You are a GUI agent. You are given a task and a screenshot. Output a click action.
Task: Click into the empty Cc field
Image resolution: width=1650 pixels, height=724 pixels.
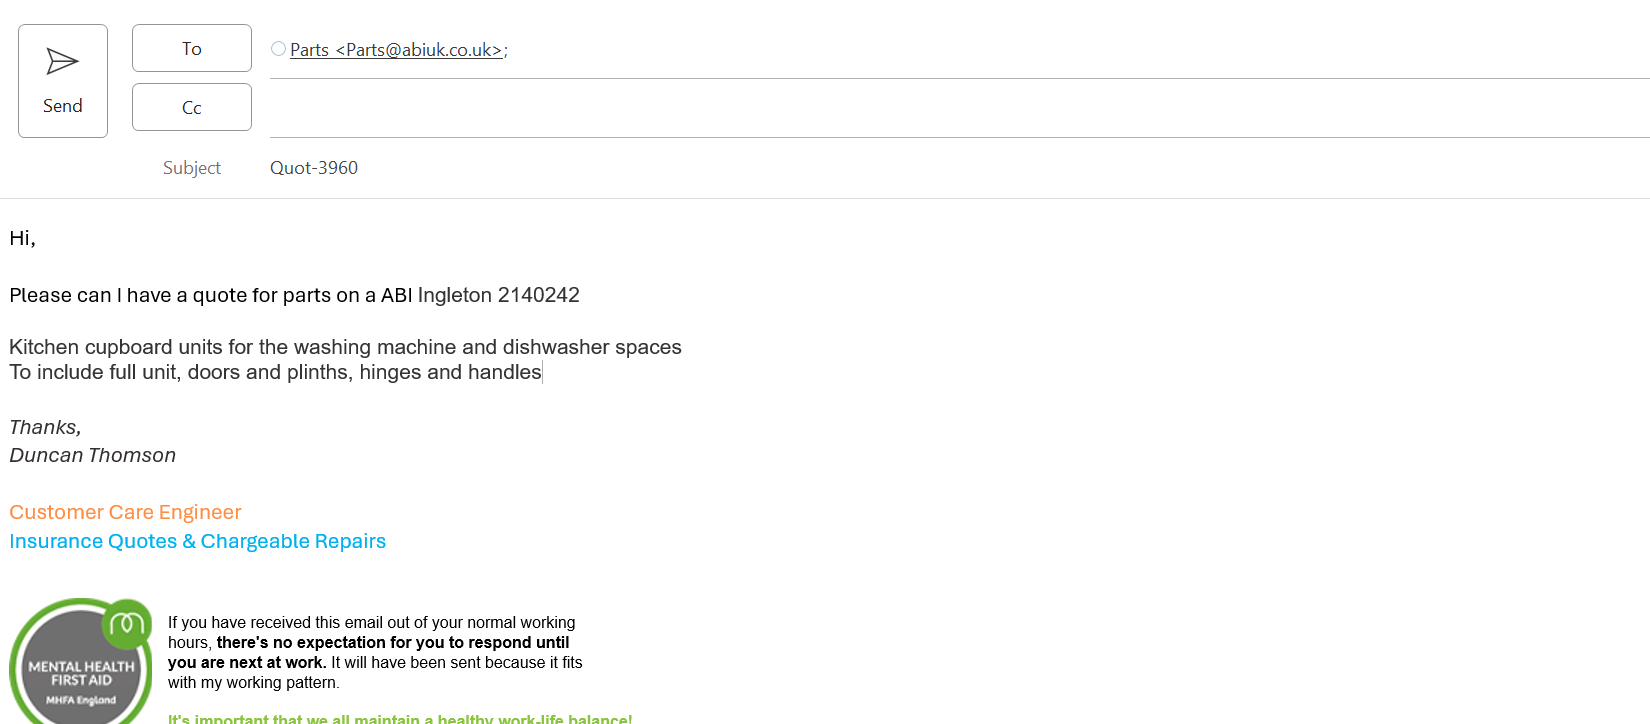coord(900,108)
